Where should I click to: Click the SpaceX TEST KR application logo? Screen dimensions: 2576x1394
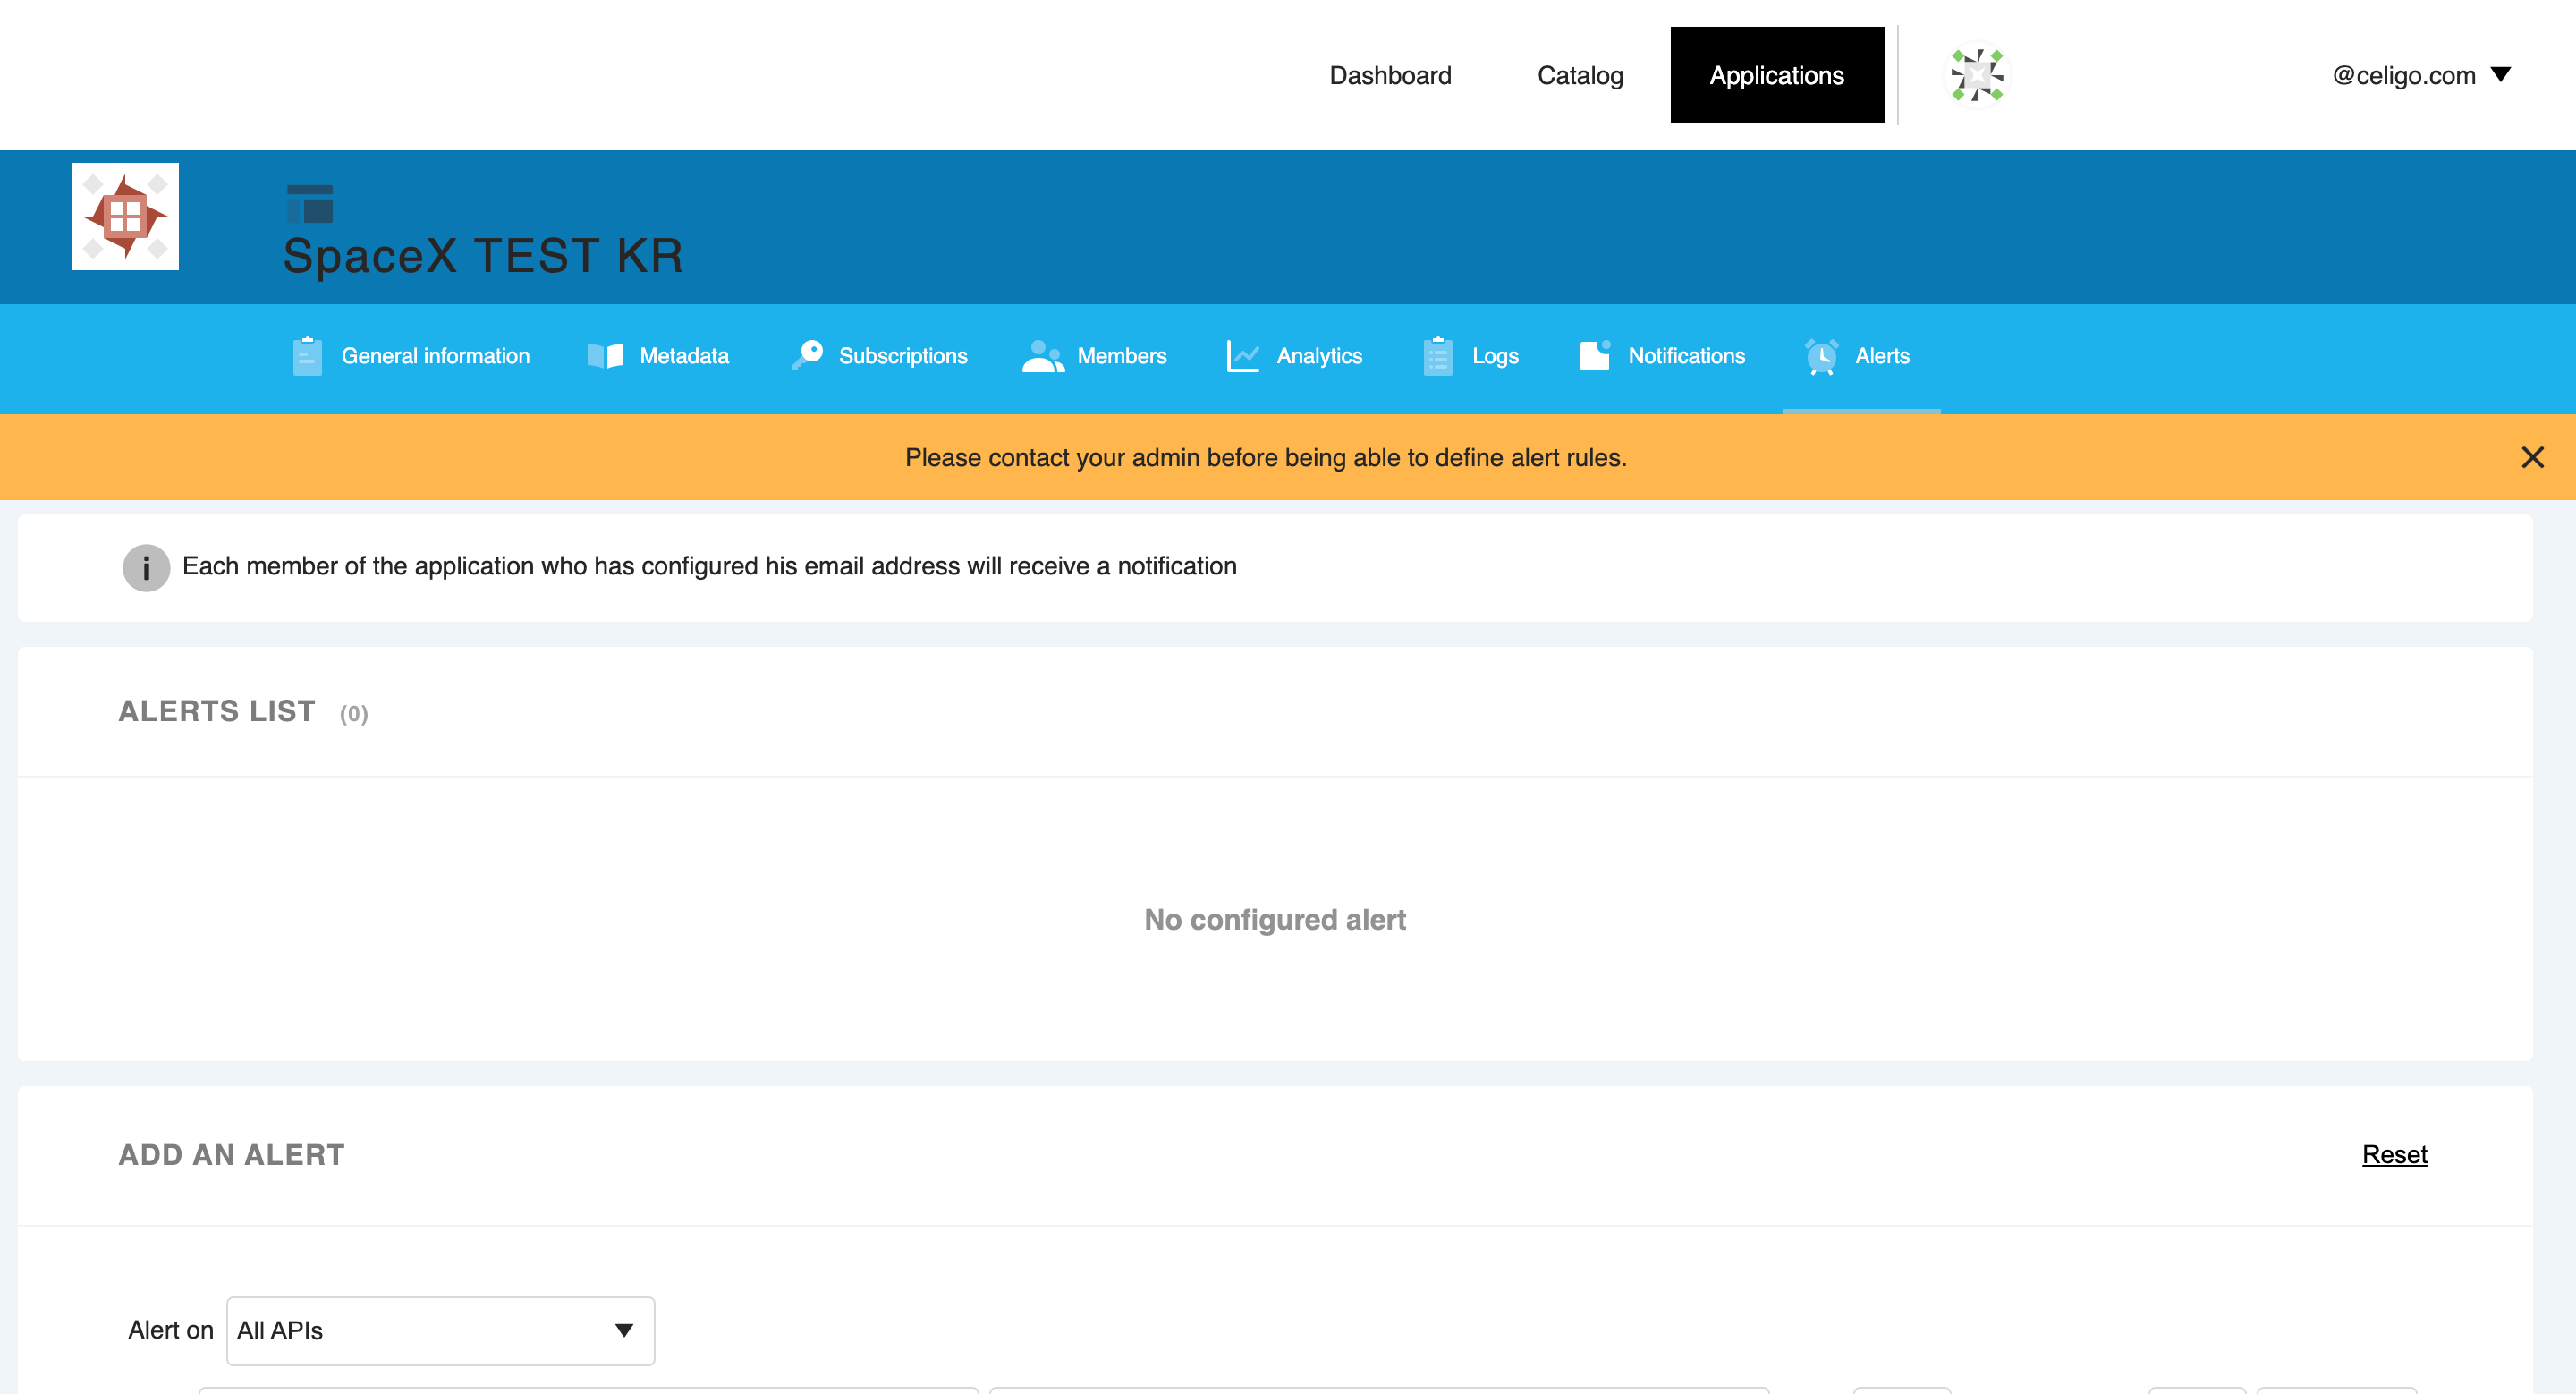tap(124, 216)
